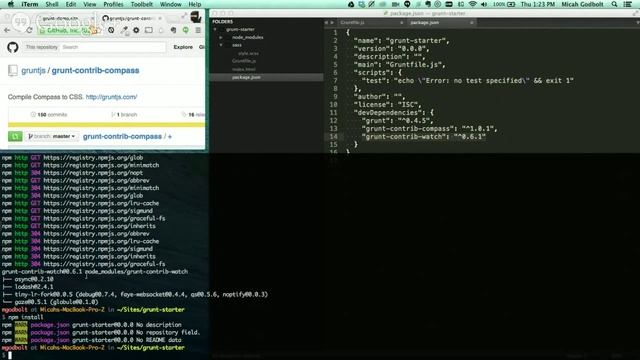Open the Edit menu in menu bar

pos(71,4)
